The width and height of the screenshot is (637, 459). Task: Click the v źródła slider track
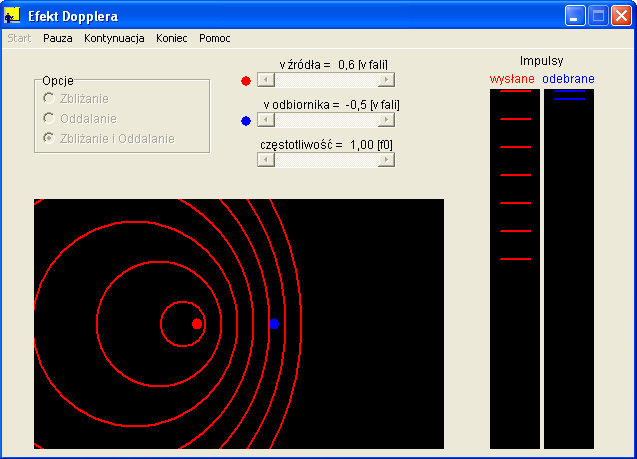[325, 80]
